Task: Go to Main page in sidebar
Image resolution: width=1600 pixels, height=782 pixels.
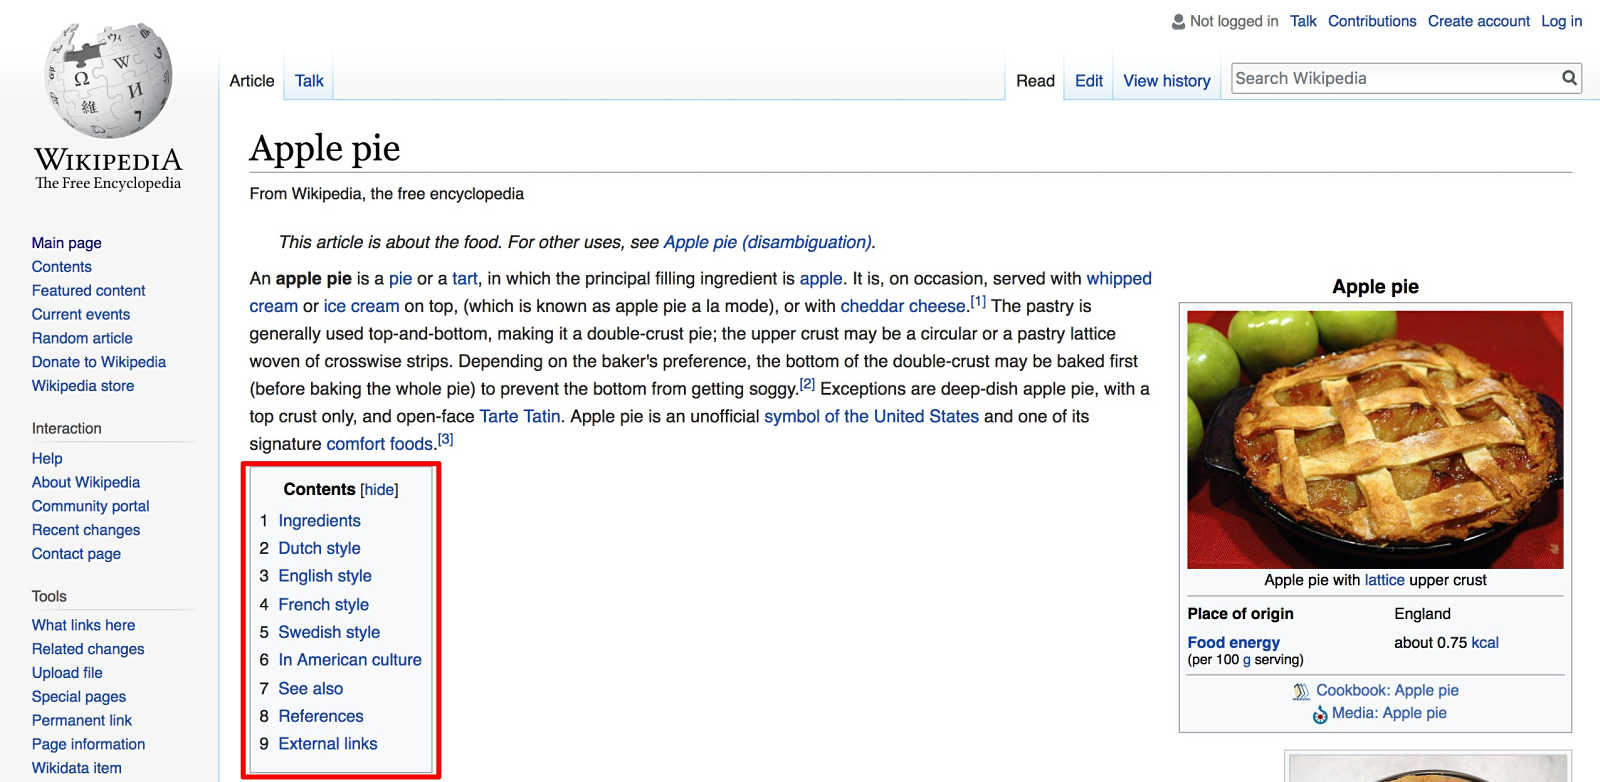Action: (66, 243)
